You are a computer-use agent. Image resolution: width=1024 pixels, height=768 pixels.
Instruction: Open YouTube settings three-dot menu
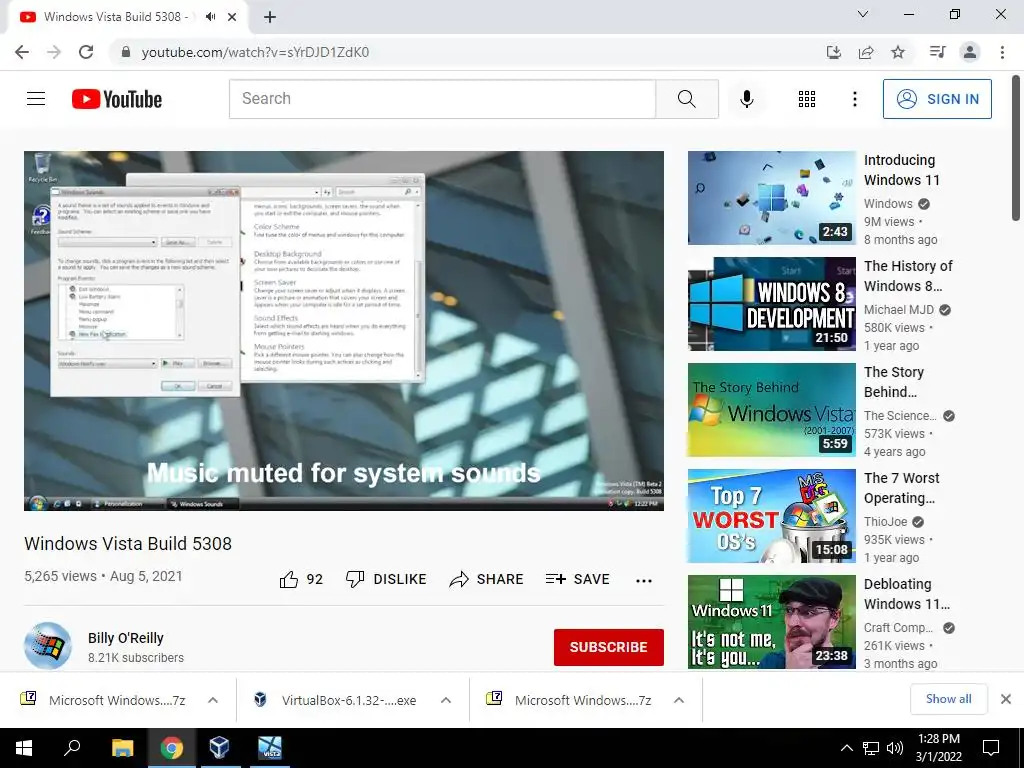854,99
